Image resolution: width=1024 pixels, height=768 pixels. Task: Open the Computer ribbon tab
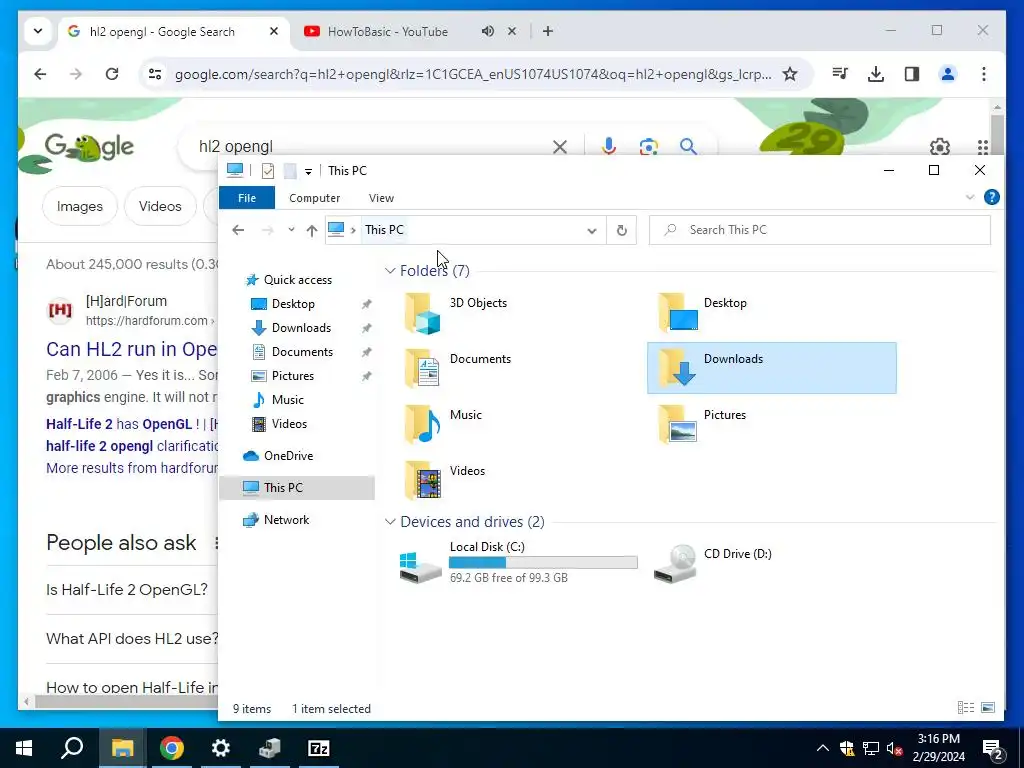(x=315, y=198)
